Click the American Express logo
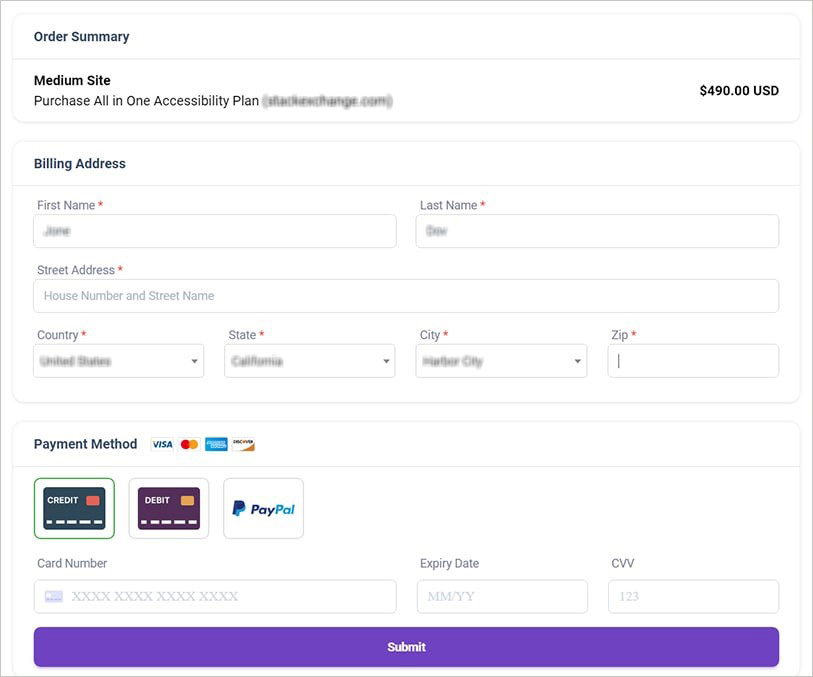Viewport: 813px width, 677px height. point(216,444)
